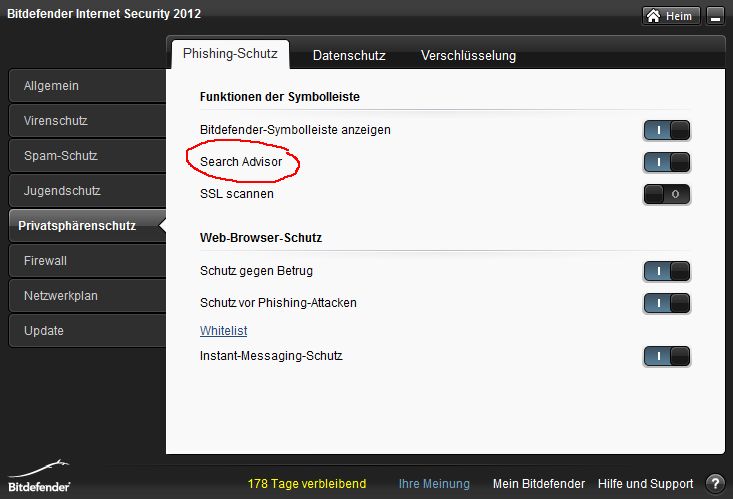Click the Heim home icon button
Image resolution: width=733 pixels, height=499 pixels.
[671, 16]
